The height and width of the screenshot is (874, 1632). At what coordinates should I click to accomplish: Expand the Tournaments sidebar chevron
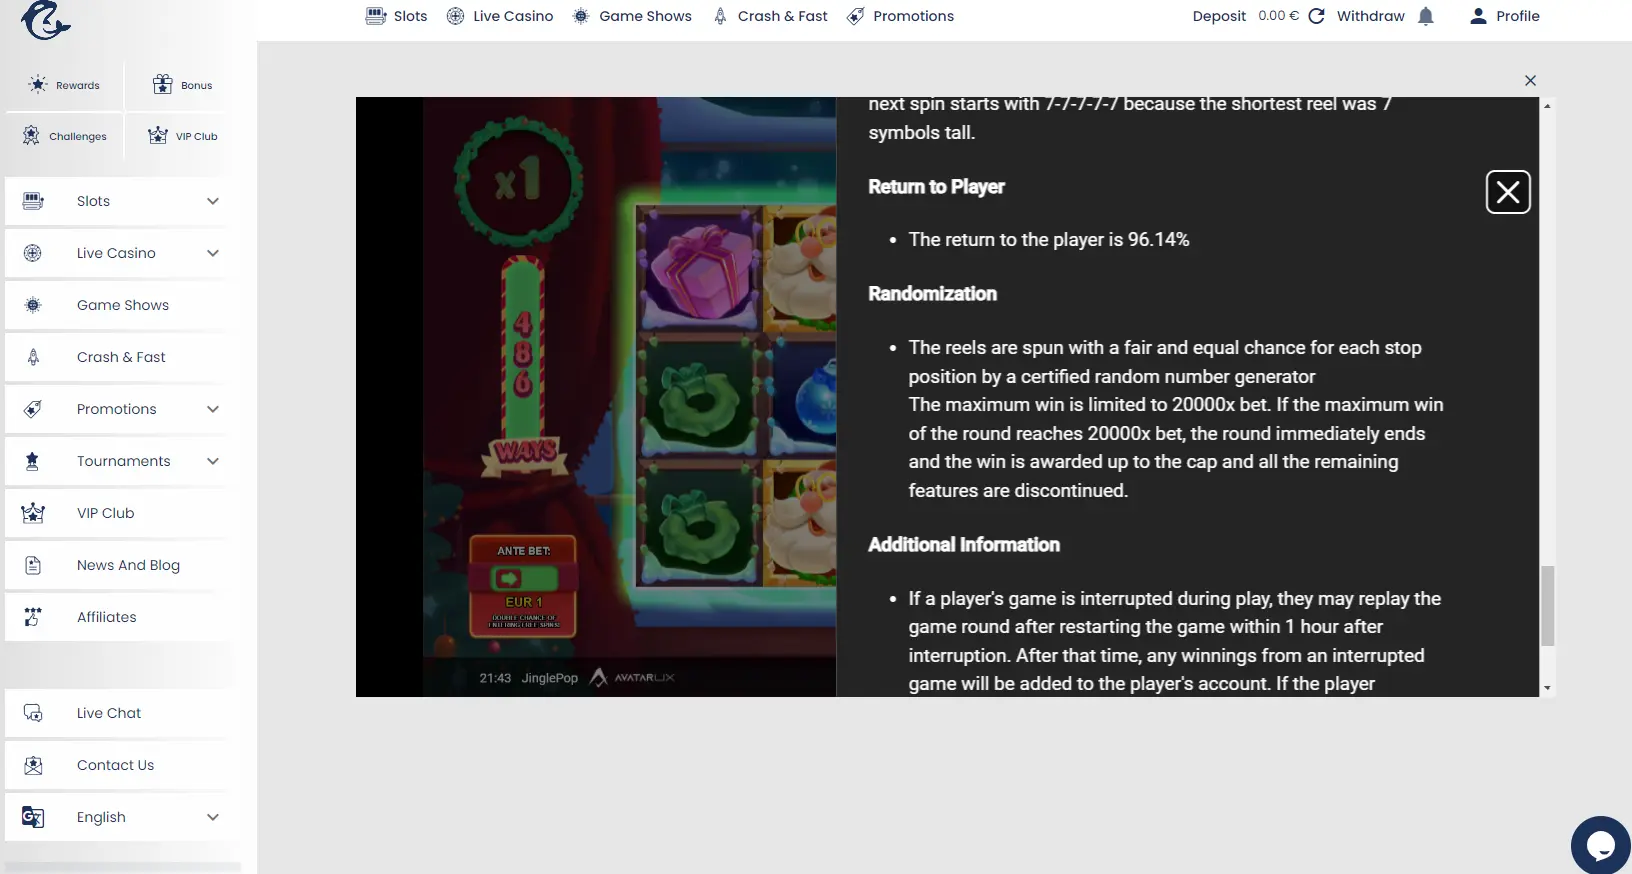tap(213, 461)
